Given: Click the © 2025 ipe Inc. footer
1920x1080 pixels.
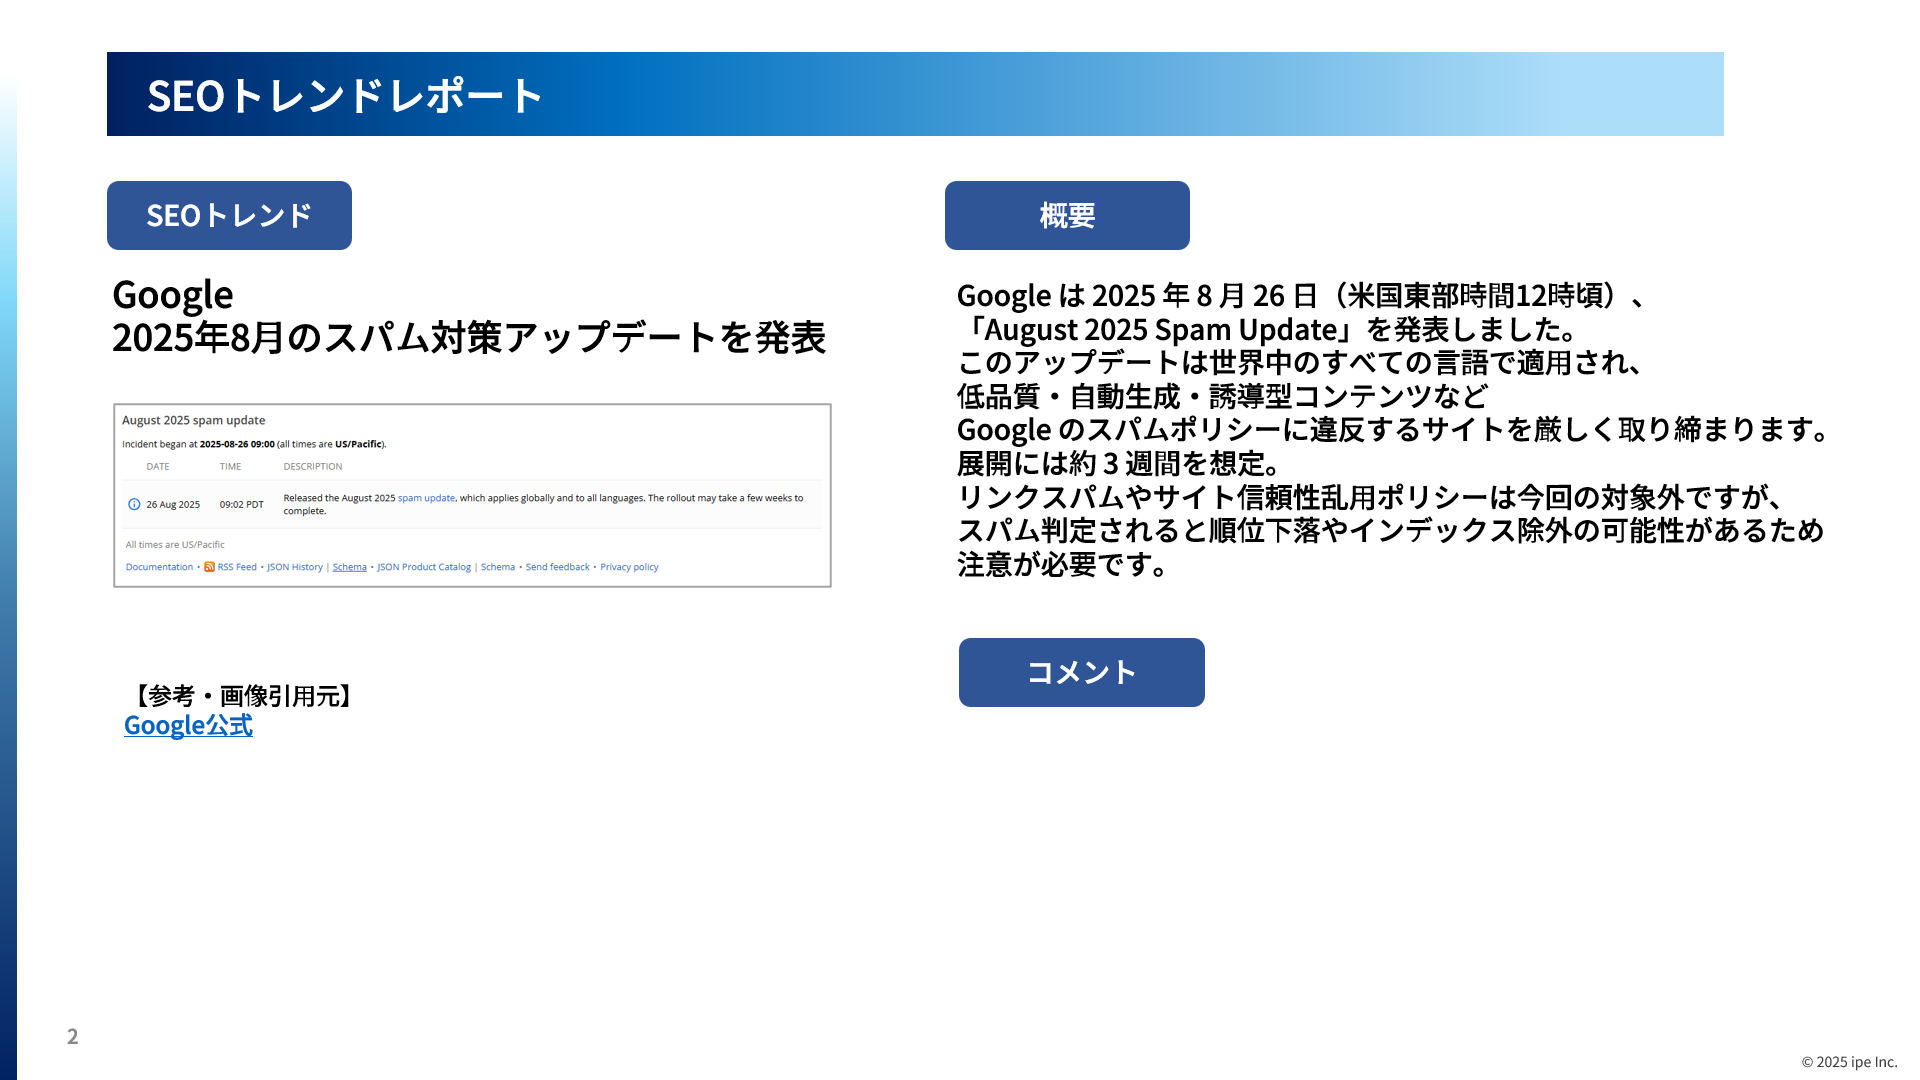Looking at the screenshot, I should pyautogui.click(x=1848, y=1062).
